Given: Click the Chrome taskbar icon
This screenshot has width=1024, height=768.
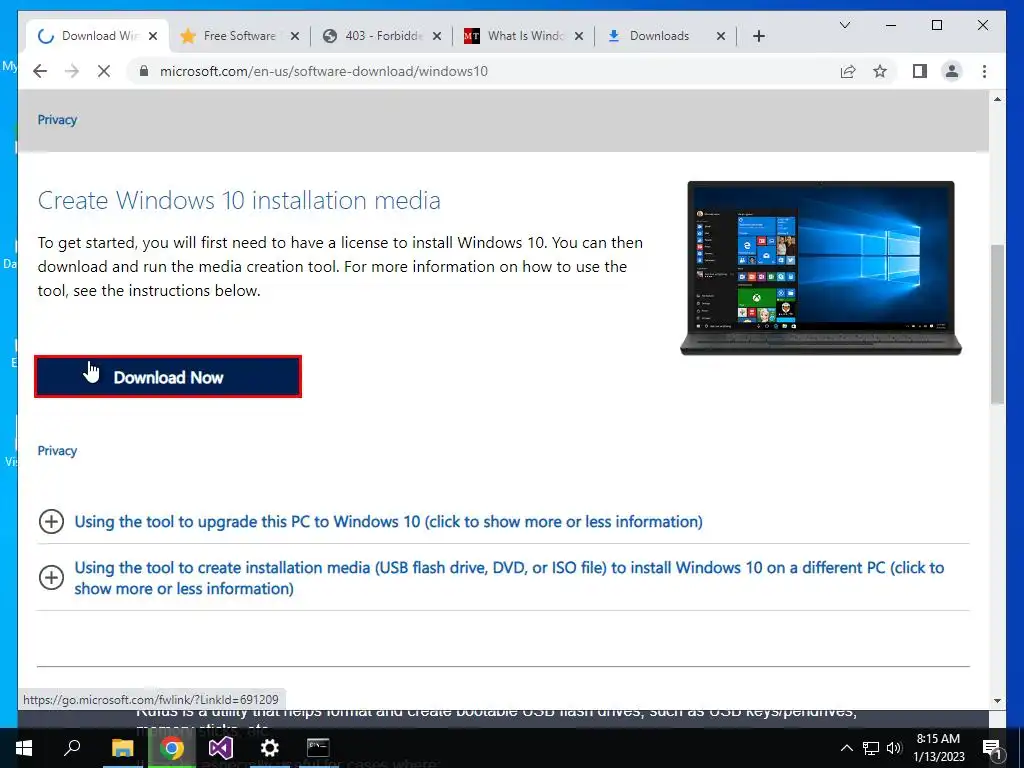Looking at the screenshot, I should [x=171, y=748].
